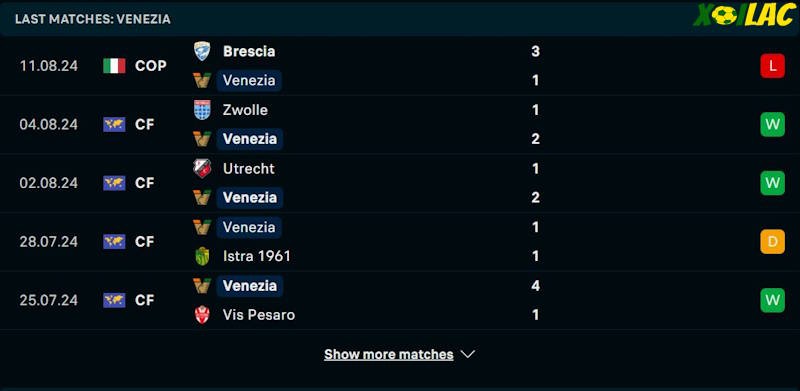Image resolution: width=800 pixels, height=391 pixels.
Task: Click the Show more matches link
Action: click(x=389, y=354)
